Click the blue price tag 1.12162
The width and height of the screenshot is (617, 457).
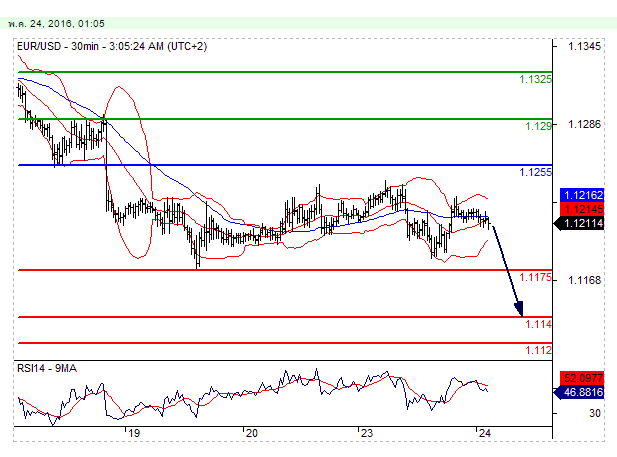pyautogui.click(x=582, y=195)
